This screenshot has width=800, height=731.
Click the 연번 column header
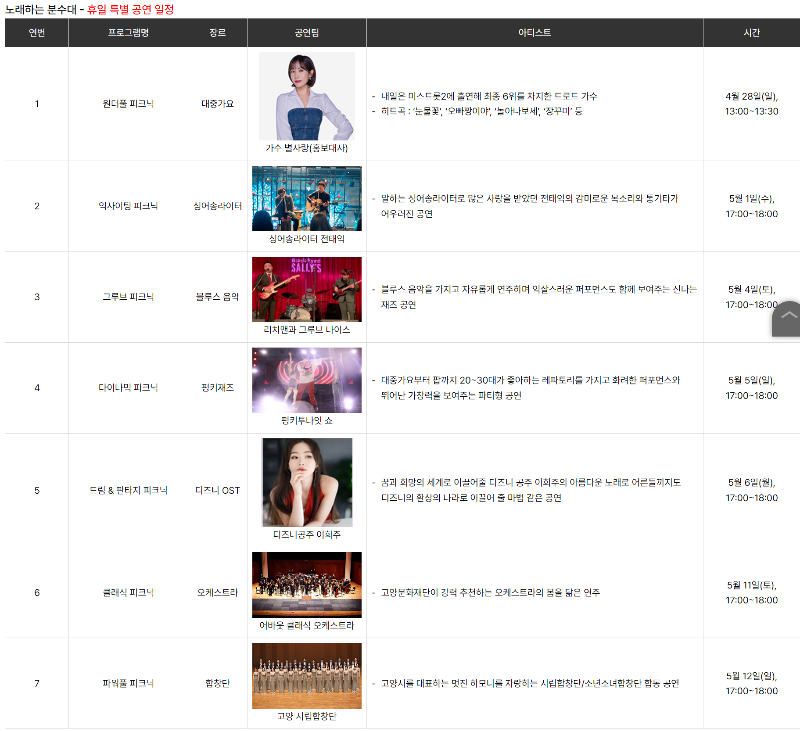[x=37, y=33]
